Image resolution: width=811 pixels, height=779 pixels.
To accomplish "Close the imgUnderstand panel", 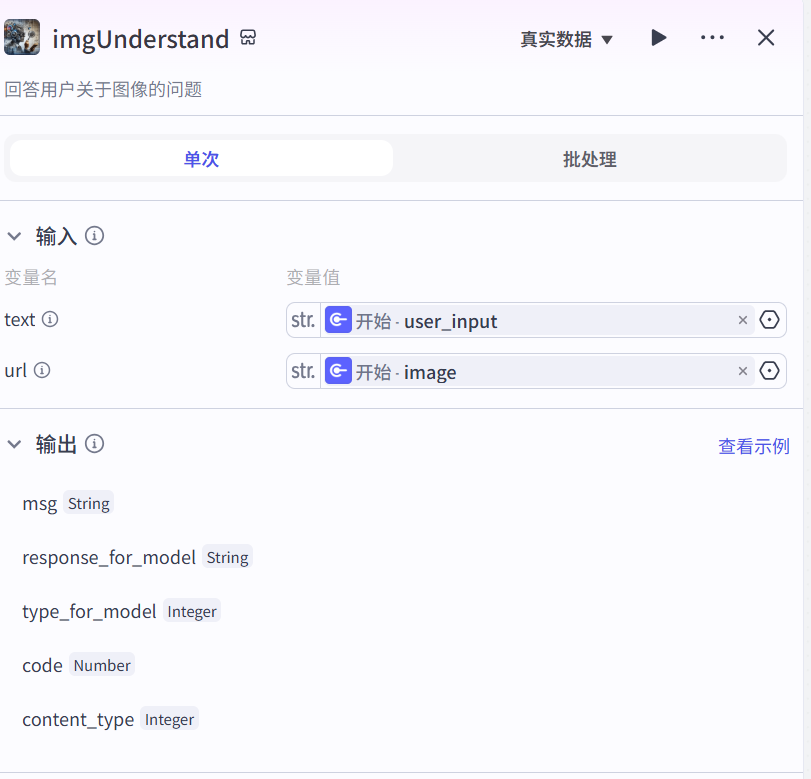I will click(x=766, y=38).
